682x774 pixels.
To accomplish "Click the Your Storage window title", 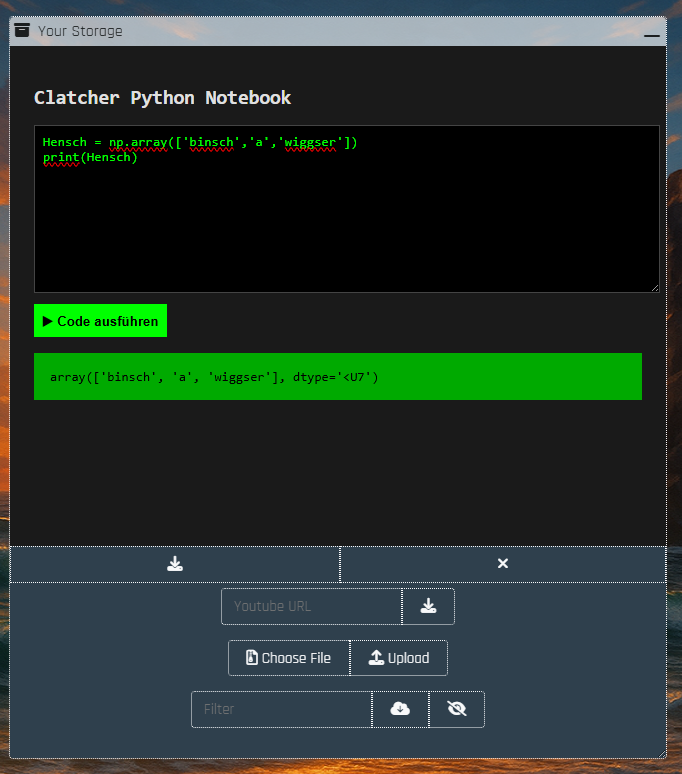I will (80, 31).
